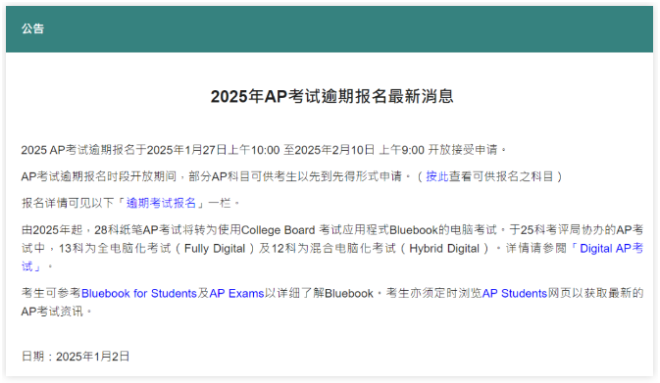Click the text 由2025年起
This screenshot has height=383, width=660.
click(52, 230)
